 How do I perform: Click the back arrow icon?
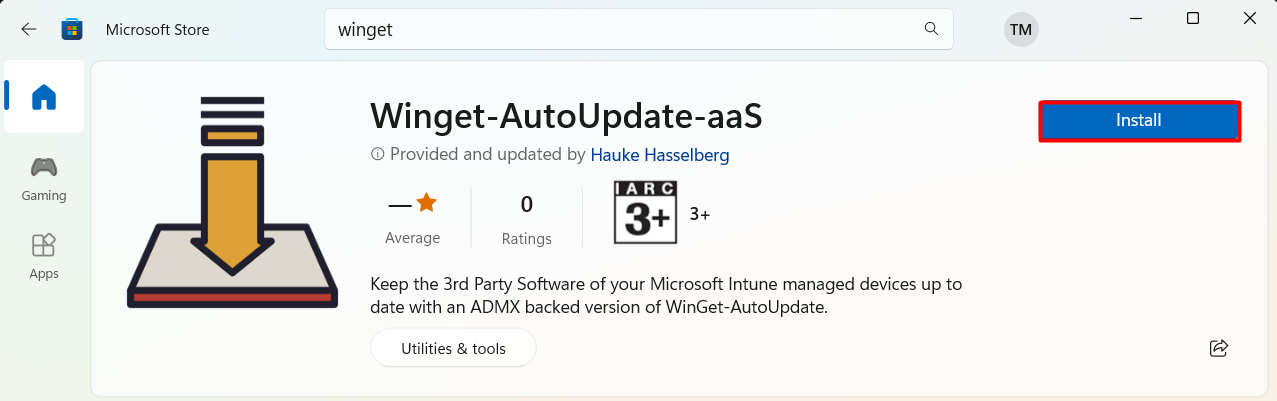point(29,30)
